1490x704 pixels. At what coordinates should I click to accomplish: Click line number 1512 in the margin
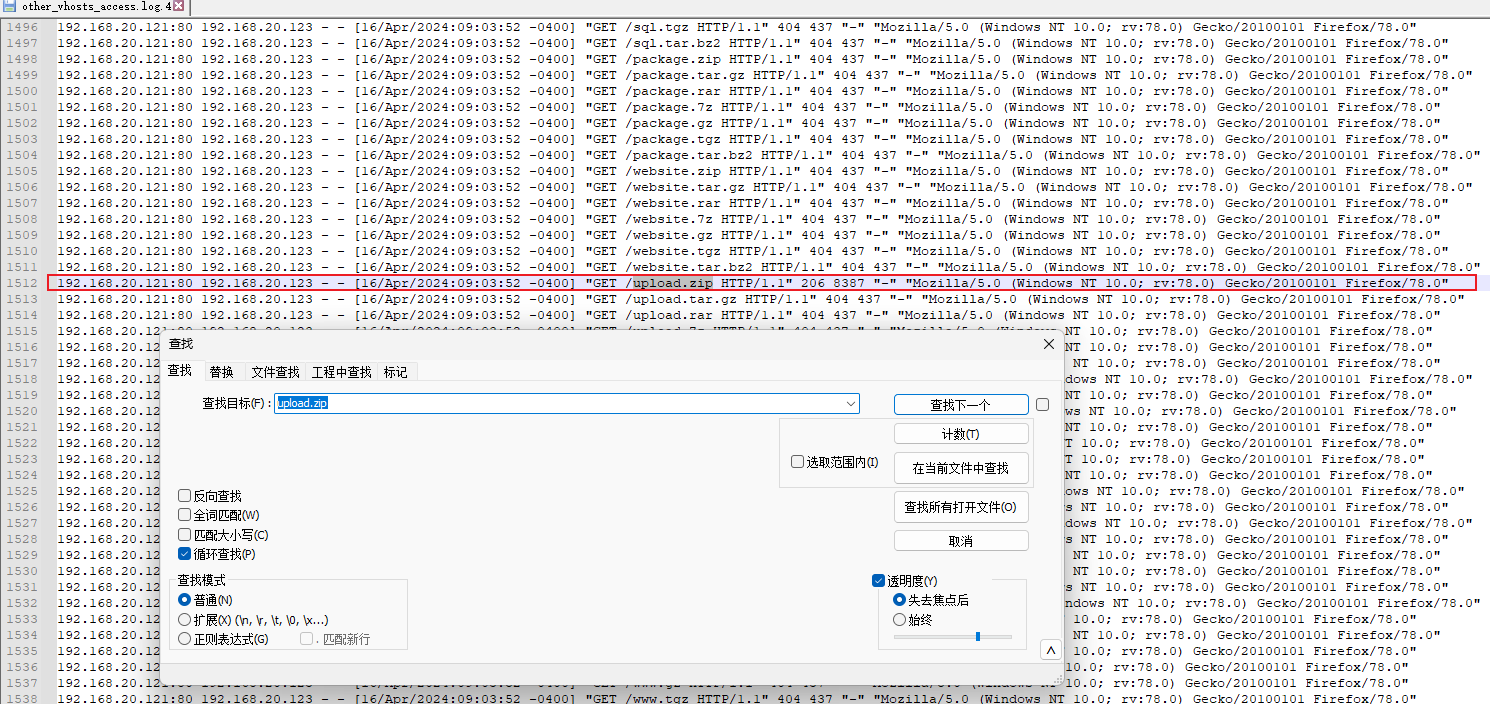point(21,283)
